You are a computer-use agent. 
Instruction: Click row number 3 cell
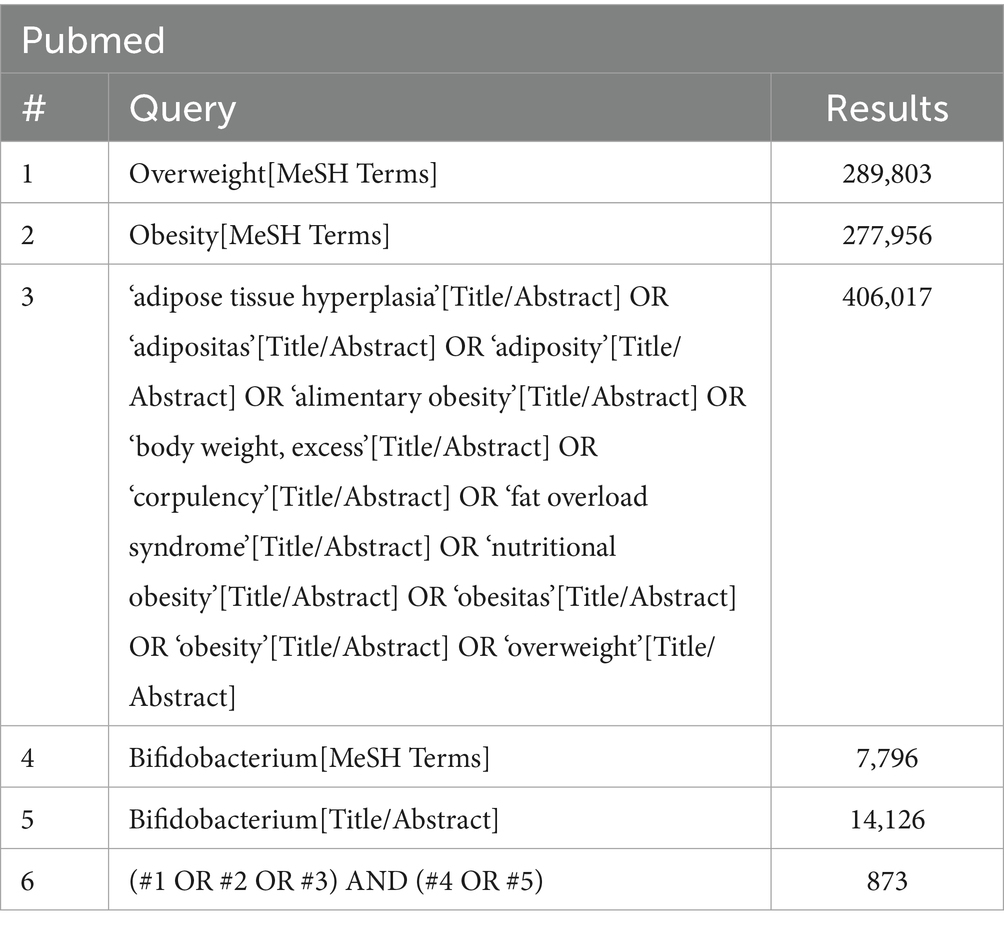click(x=30, y=297)
